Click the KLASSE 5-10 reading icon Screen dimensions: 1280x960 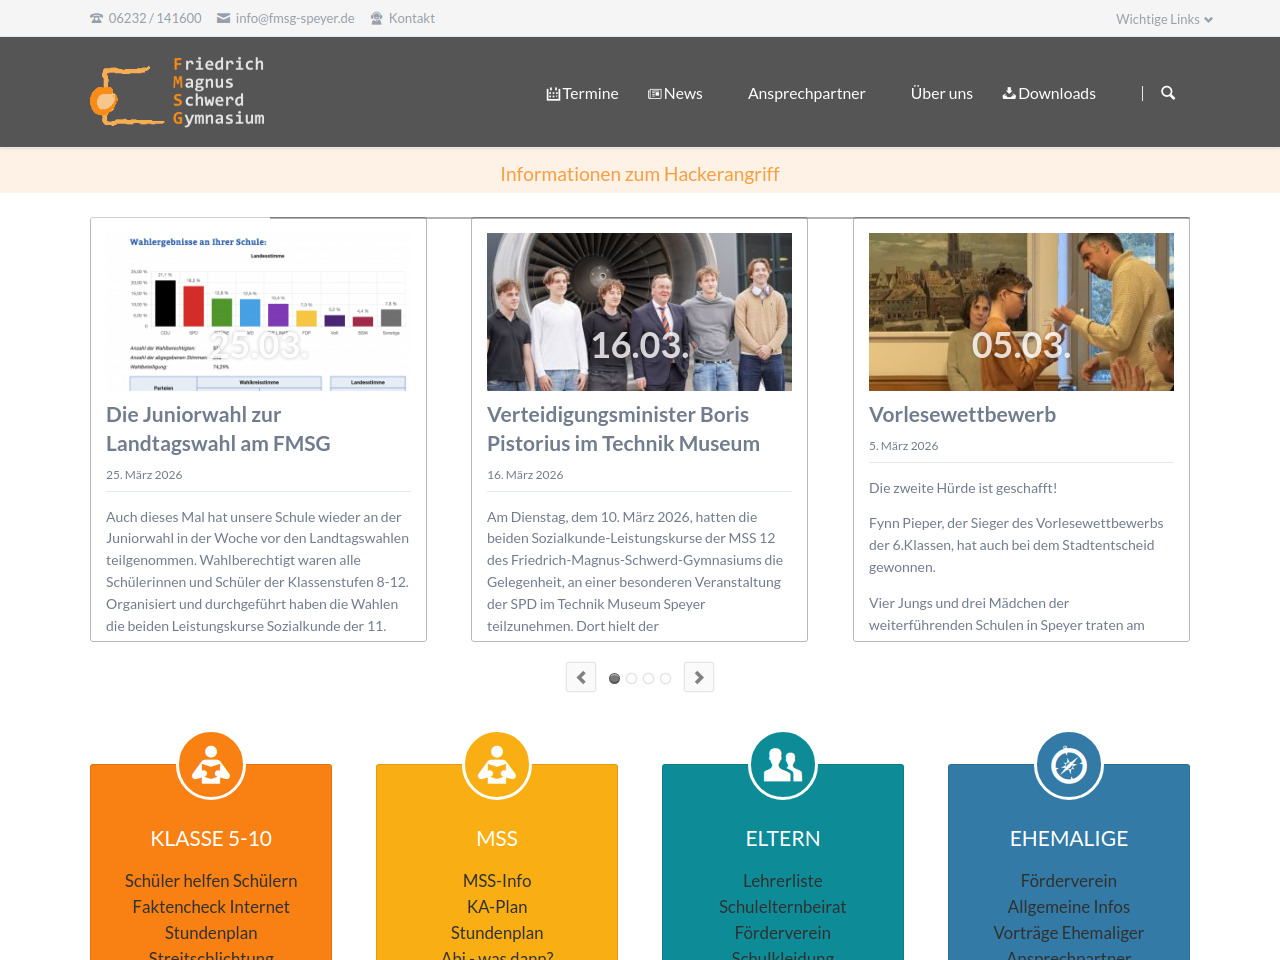coord(211,766)
